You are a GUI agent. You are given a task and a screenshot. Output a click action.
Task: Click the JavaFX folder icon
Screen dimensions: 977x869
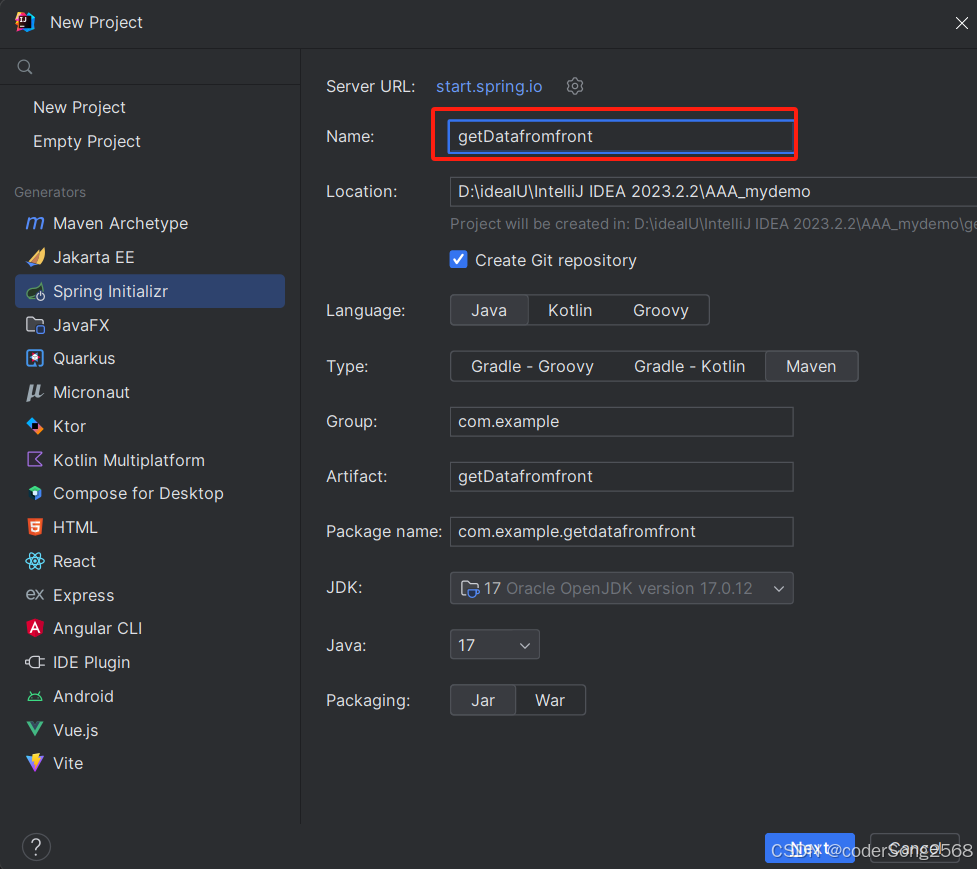click(x=35, y=325)
